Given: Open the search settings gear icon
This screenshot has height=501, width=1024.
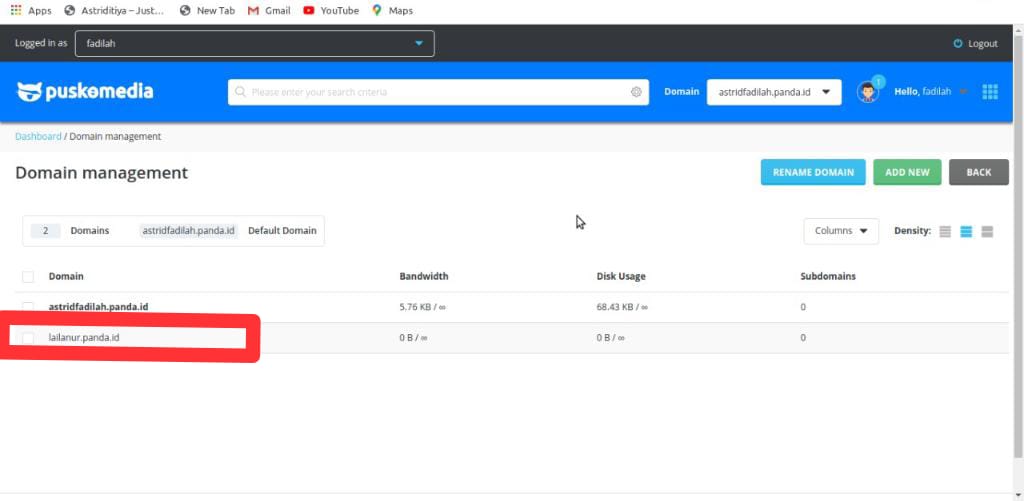Looking at the screenshot, I should coord(636,92).
